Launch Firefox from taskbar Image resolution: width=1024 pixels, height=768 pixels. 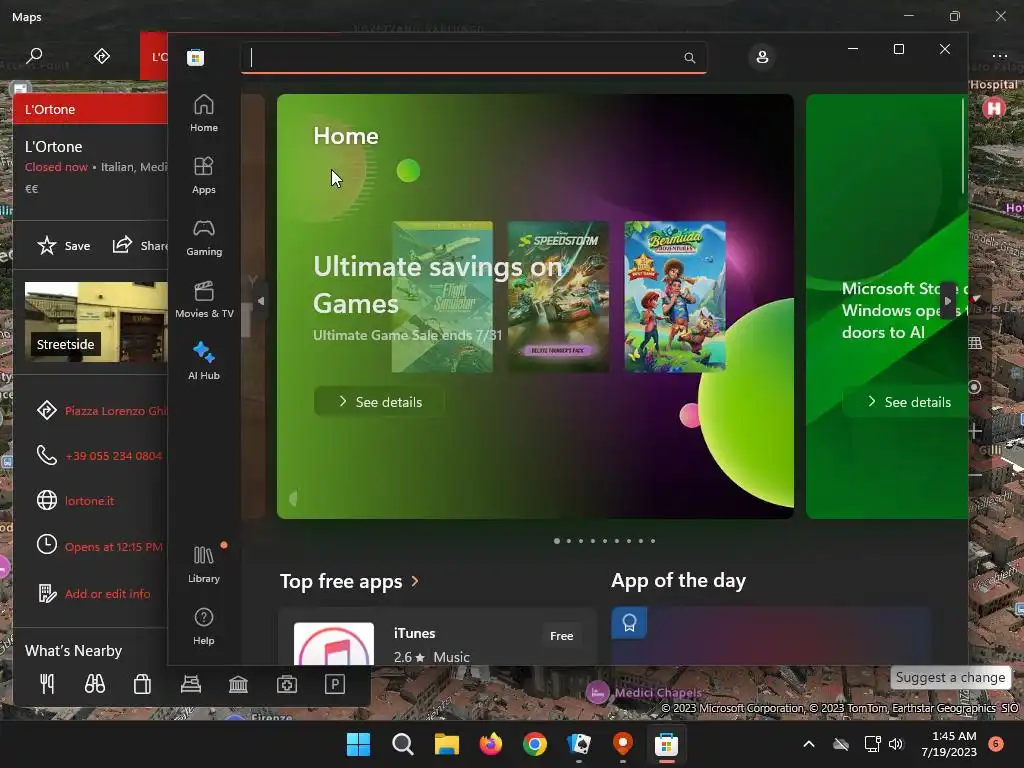490,744
